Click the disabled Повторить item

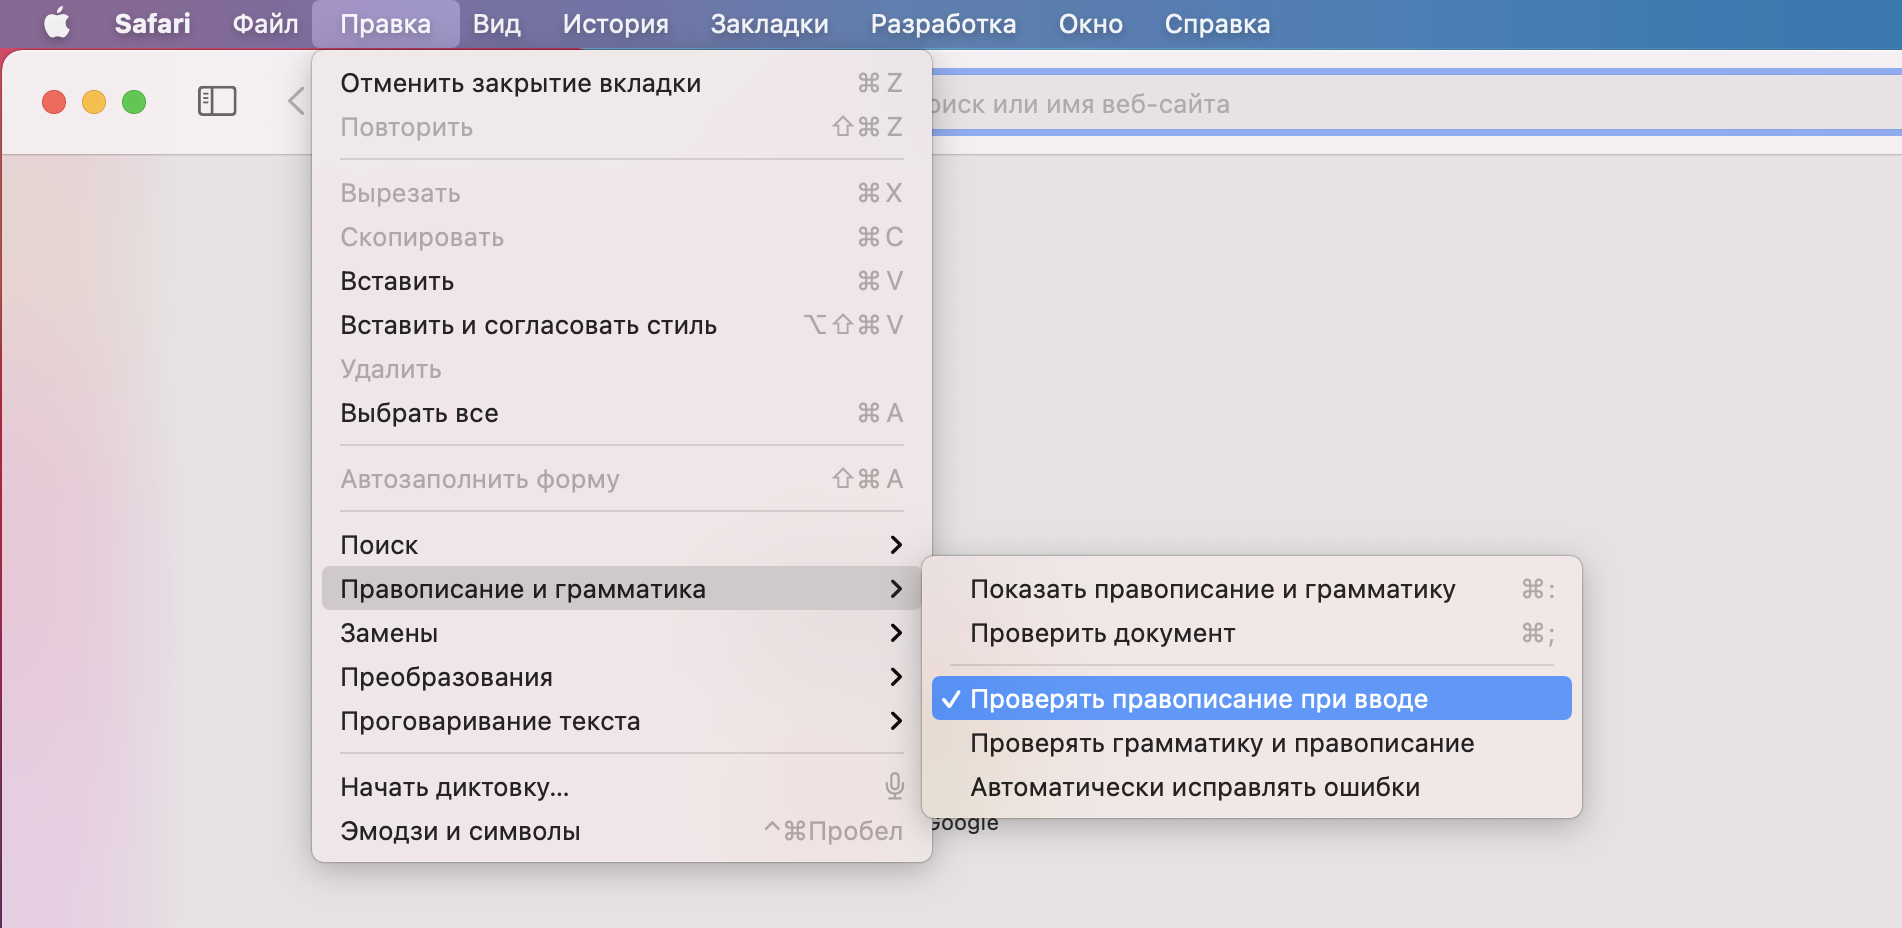point(622,127)
